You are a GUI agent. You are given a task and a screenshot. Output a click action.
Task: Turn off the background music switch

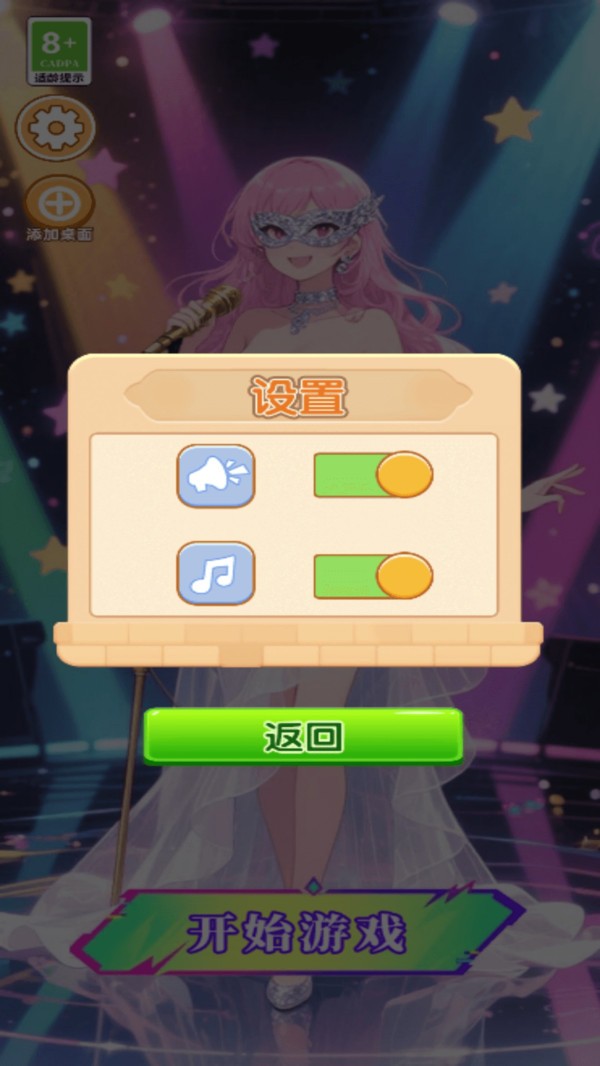[x=373, y=576]
